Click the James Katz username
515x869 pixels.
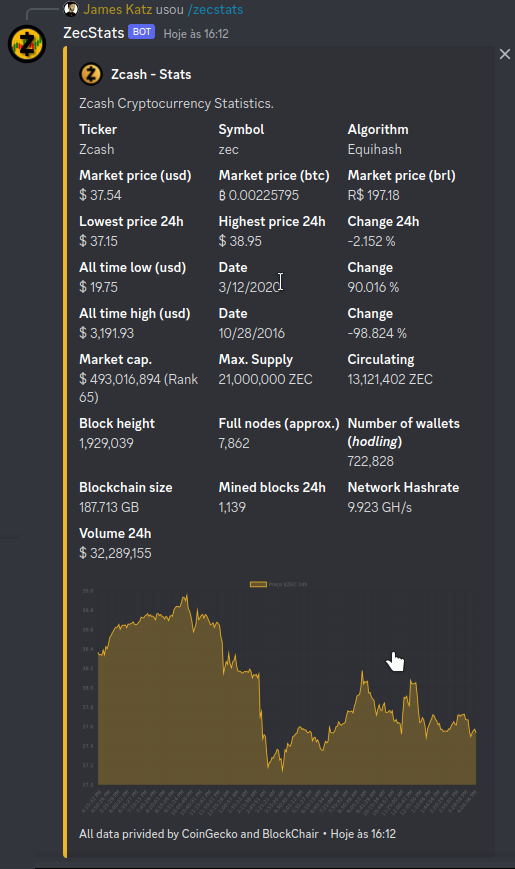pos(118,9)
